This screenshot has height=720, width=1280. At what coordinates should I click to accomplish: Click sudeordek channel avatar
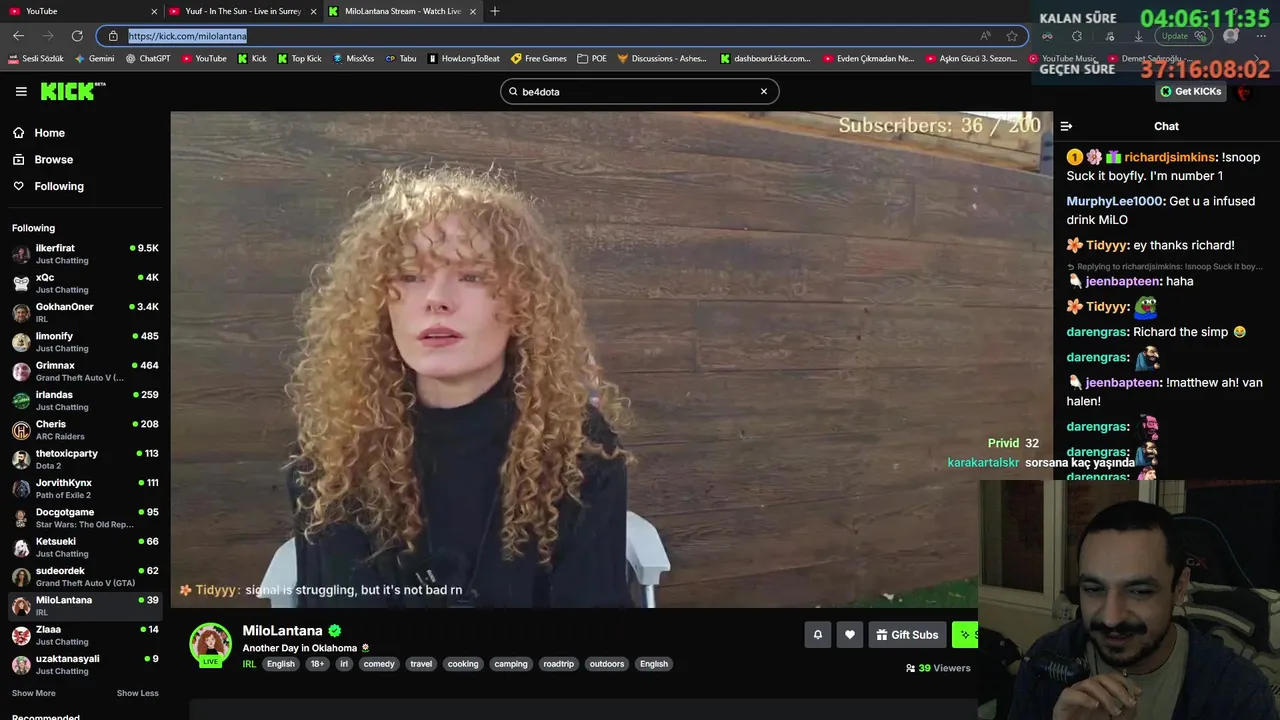[21, 577]
